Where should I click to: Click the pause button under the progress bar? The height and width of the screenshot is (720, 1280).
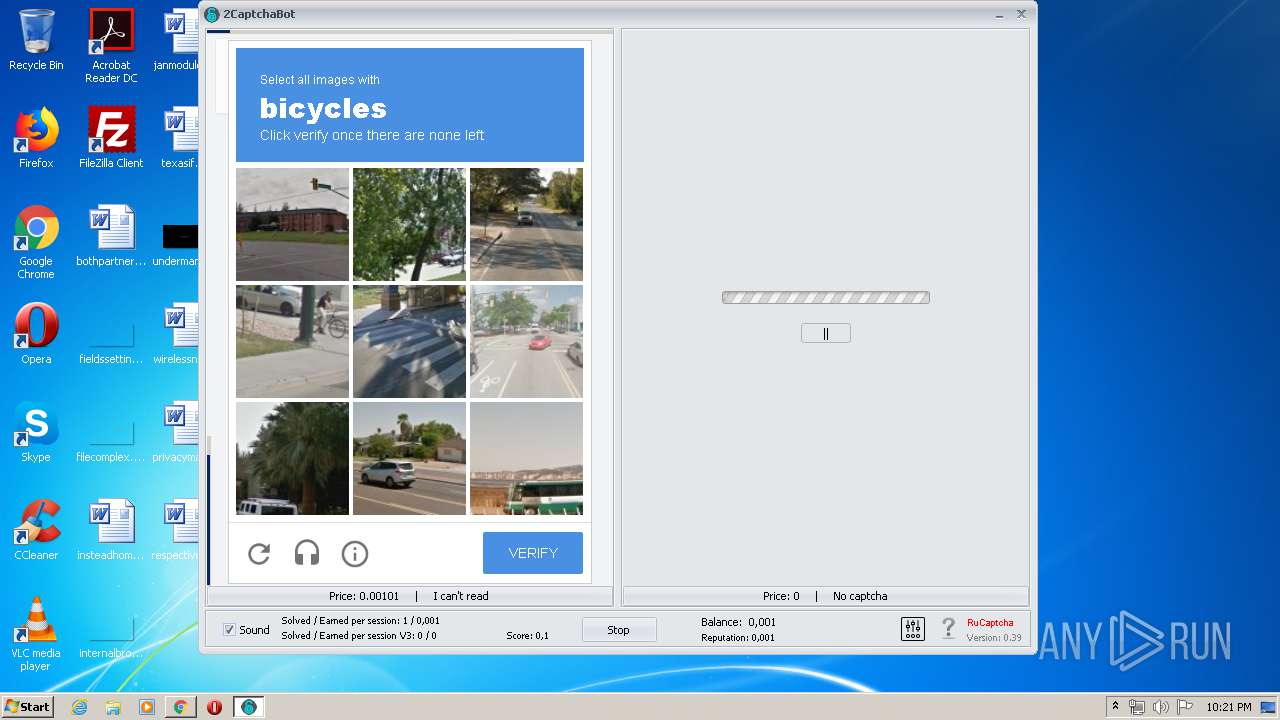[826, 334]
